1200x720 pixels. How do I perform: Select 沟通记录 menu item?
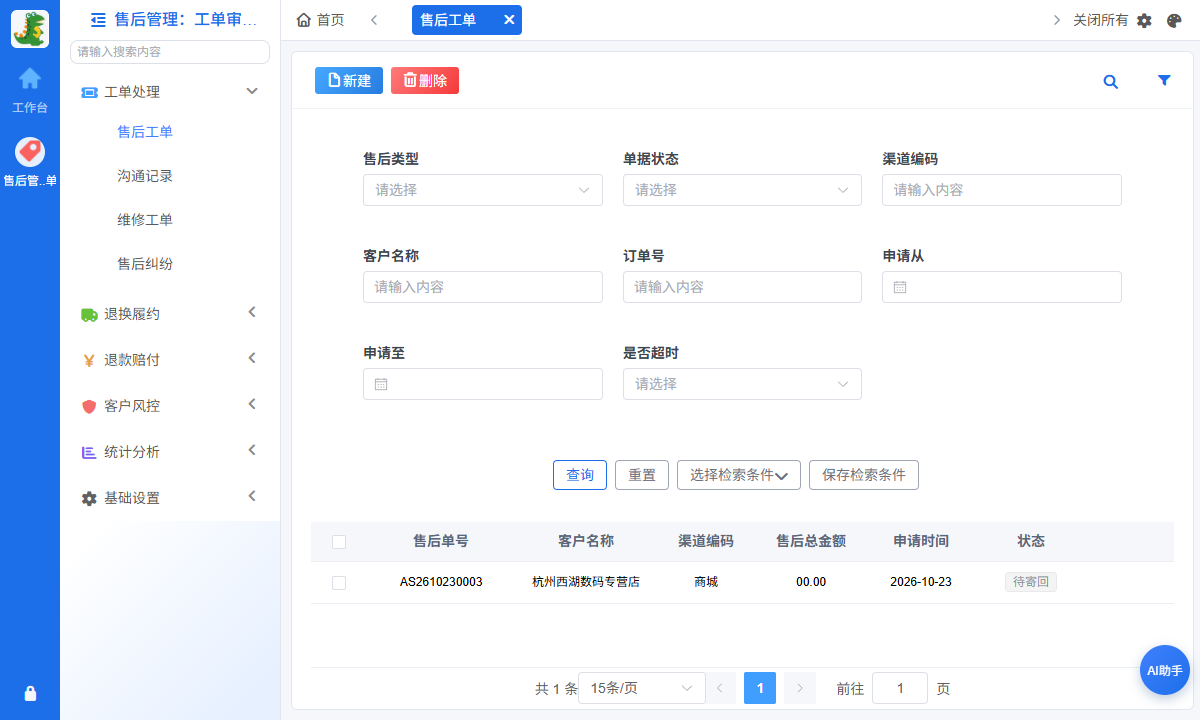145,176
